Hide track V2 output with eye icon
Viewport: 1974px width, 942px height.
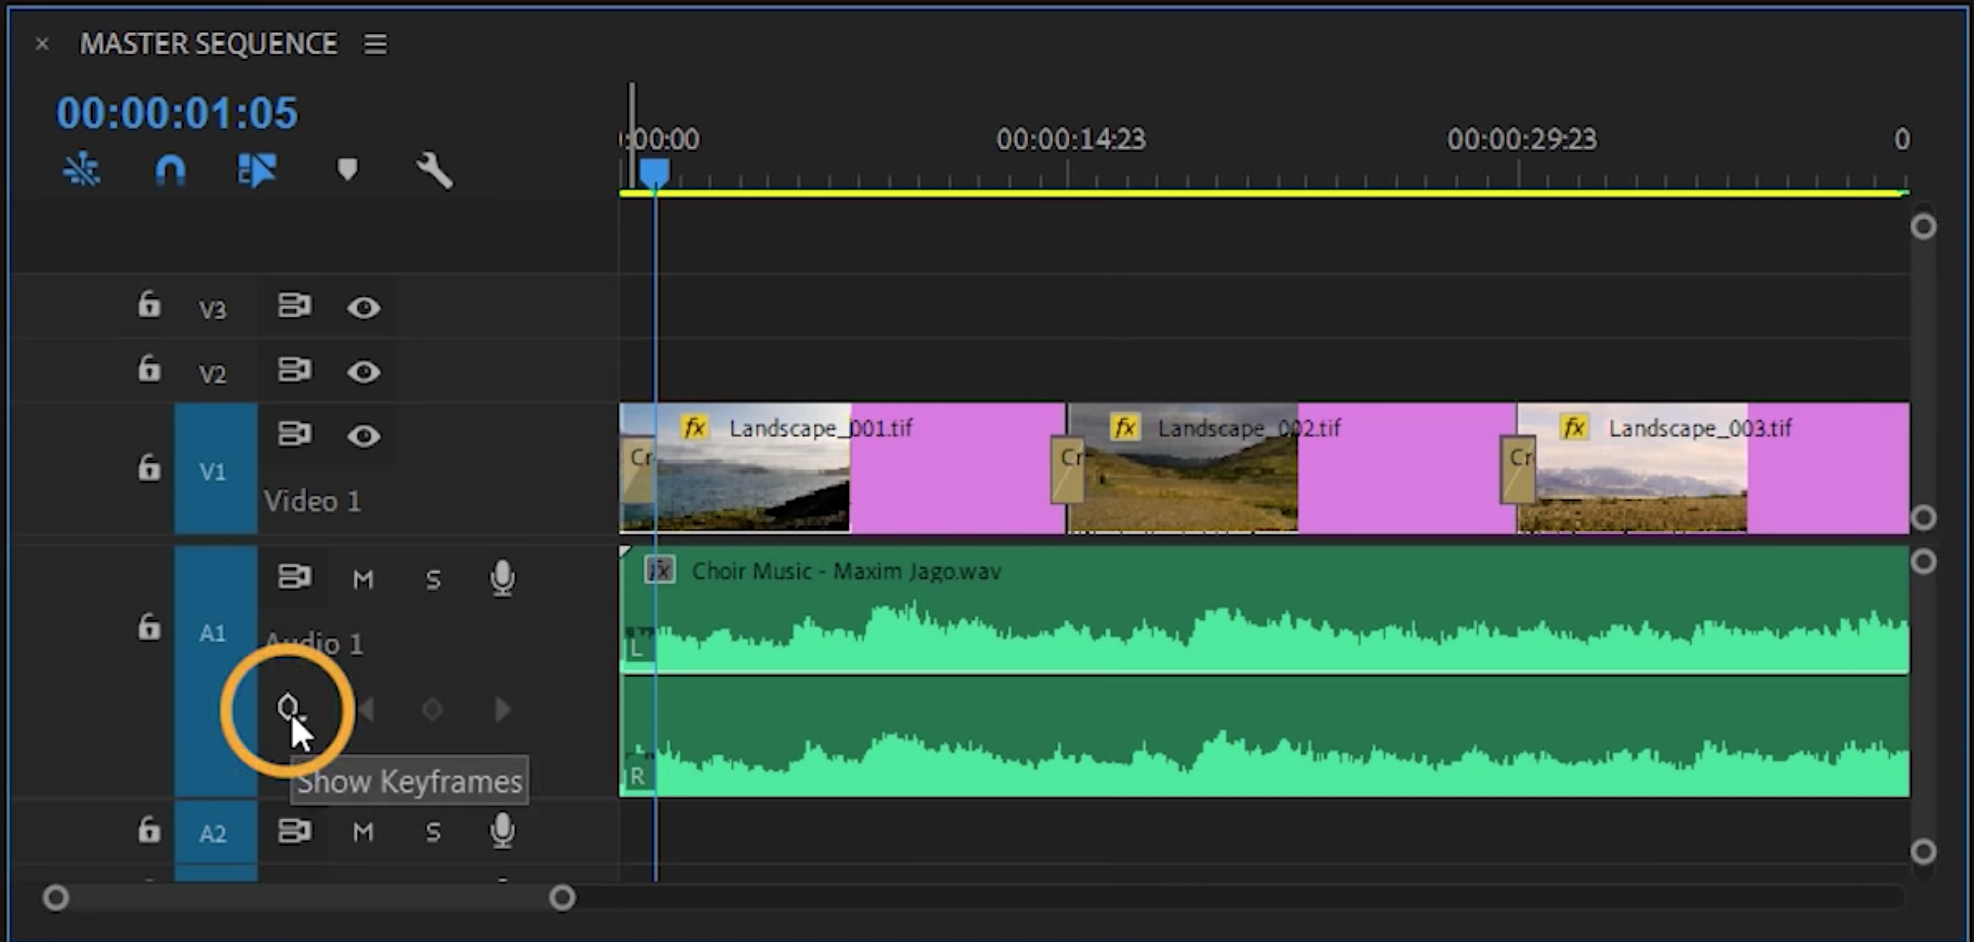pos(364,372)
